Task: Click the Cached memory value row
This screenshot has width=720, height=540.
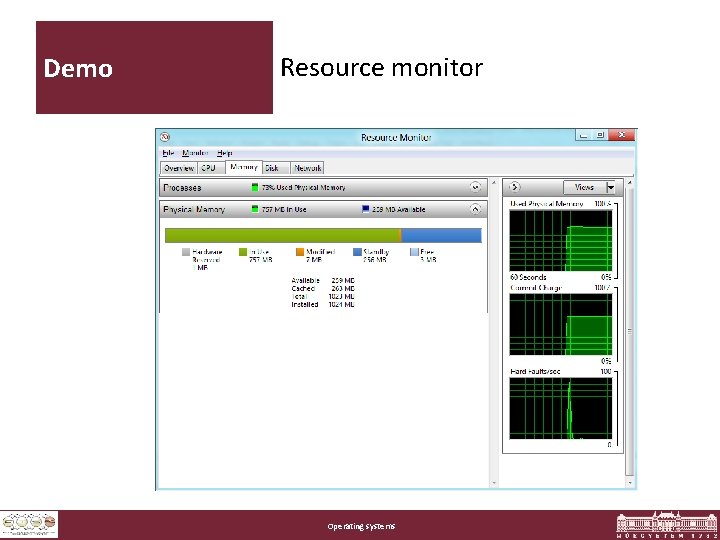Action: (323, 288)
